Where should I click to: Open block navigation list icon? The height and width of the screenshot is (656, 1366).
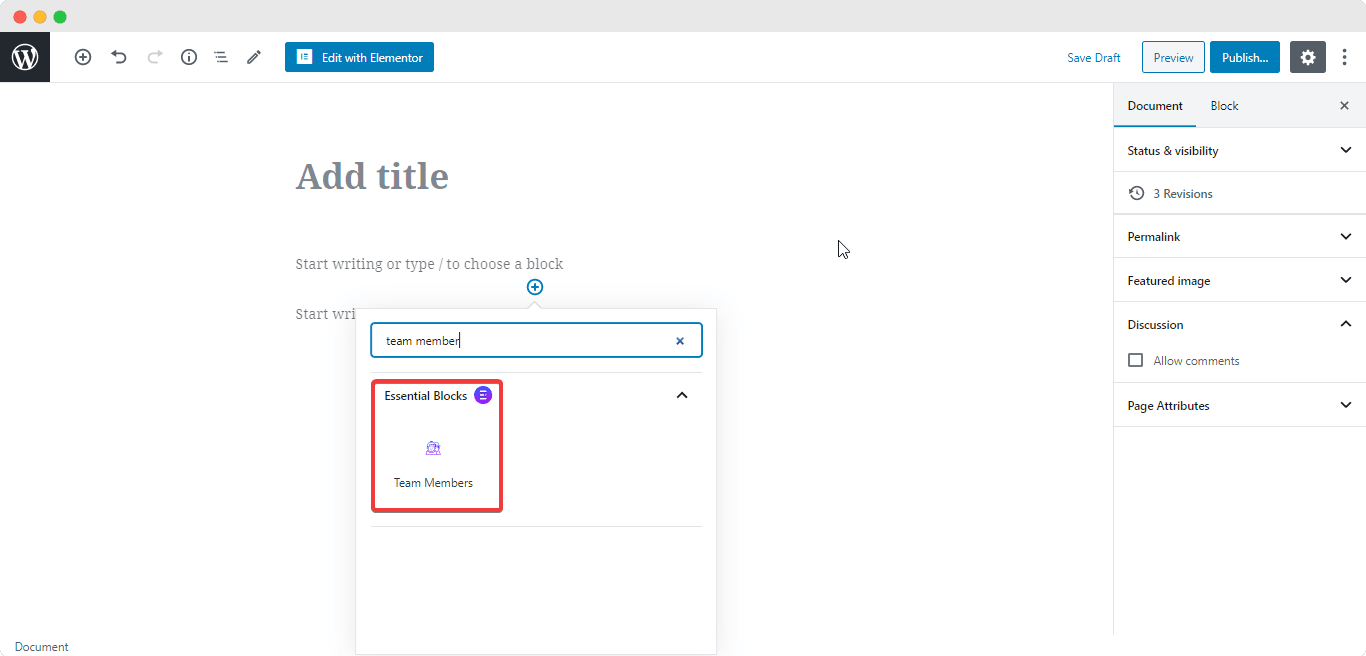pyautogui.click(x=221, y=57)
